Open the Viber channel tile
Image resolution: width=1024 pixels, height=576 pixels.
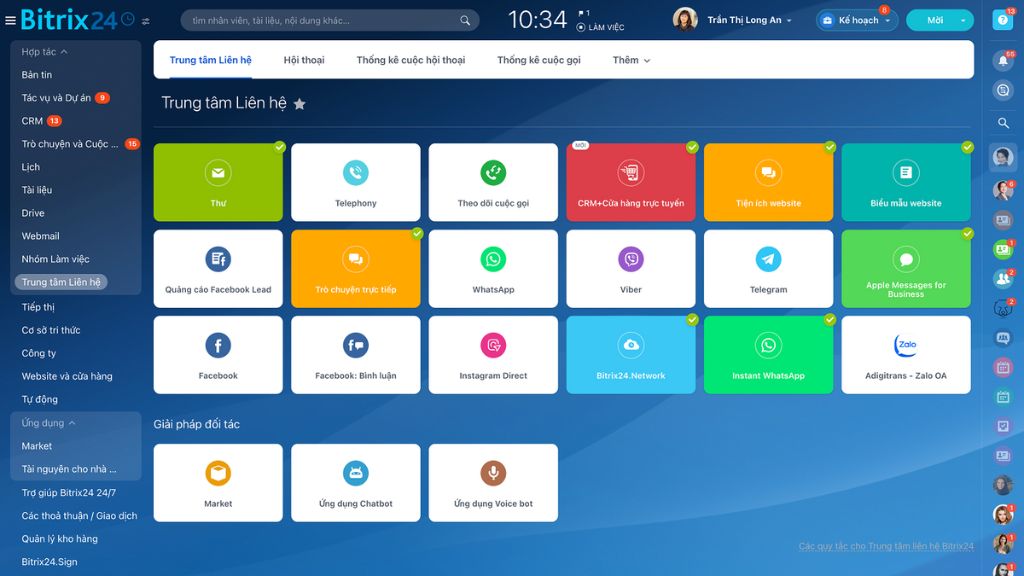pyautogui.click(x=631, y=268)
